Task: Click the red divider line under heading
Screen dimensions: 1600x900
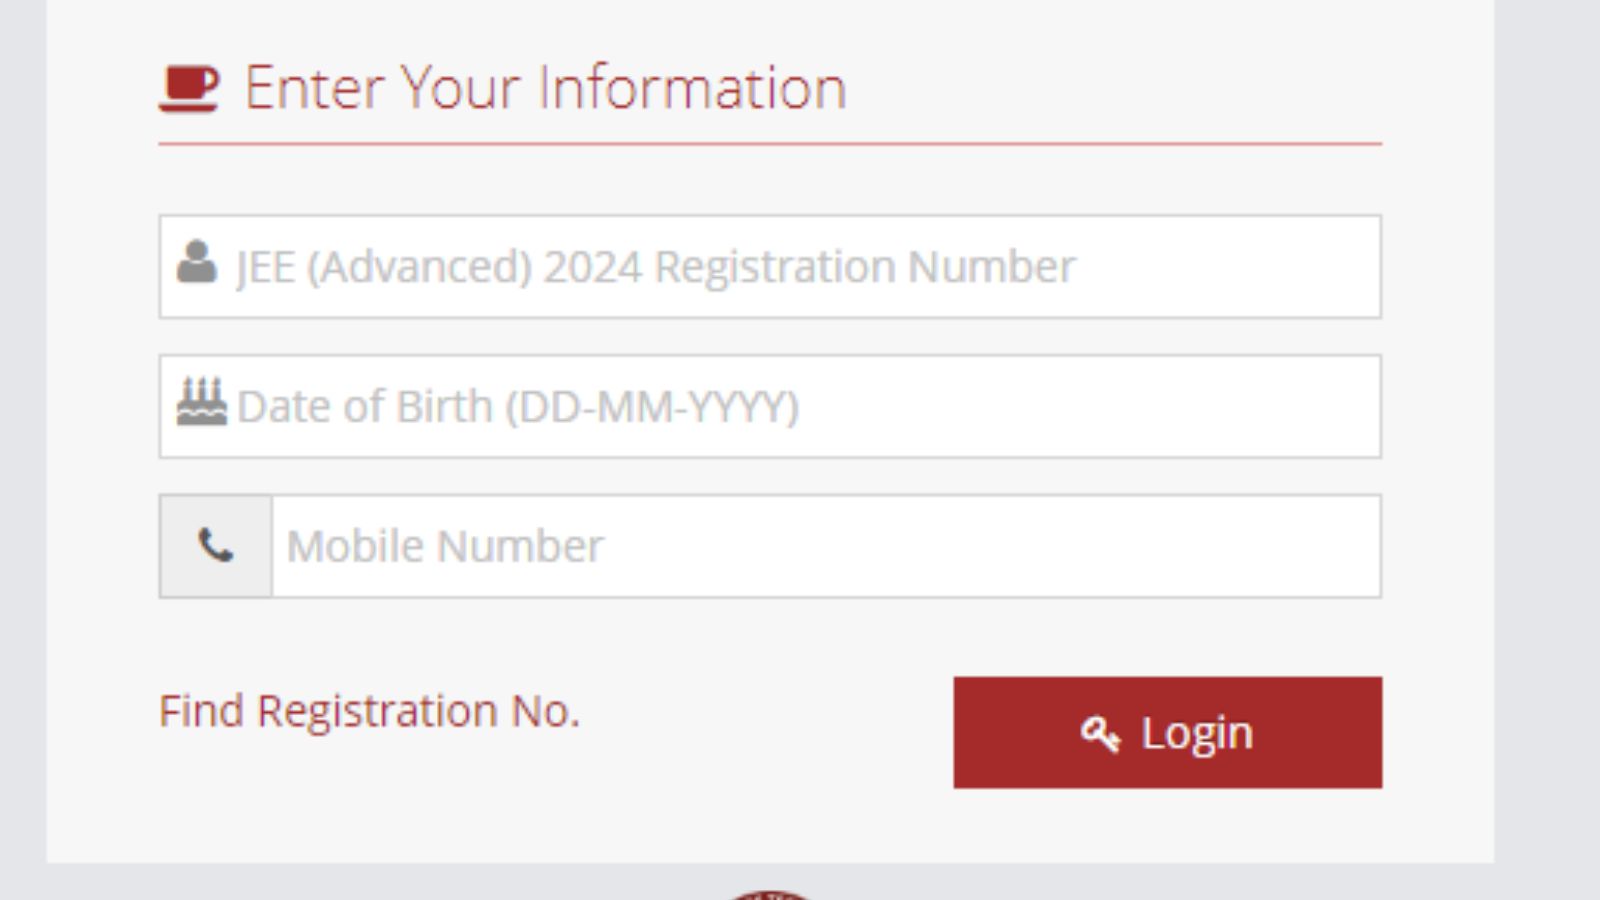Action: (x=770, y=144)
